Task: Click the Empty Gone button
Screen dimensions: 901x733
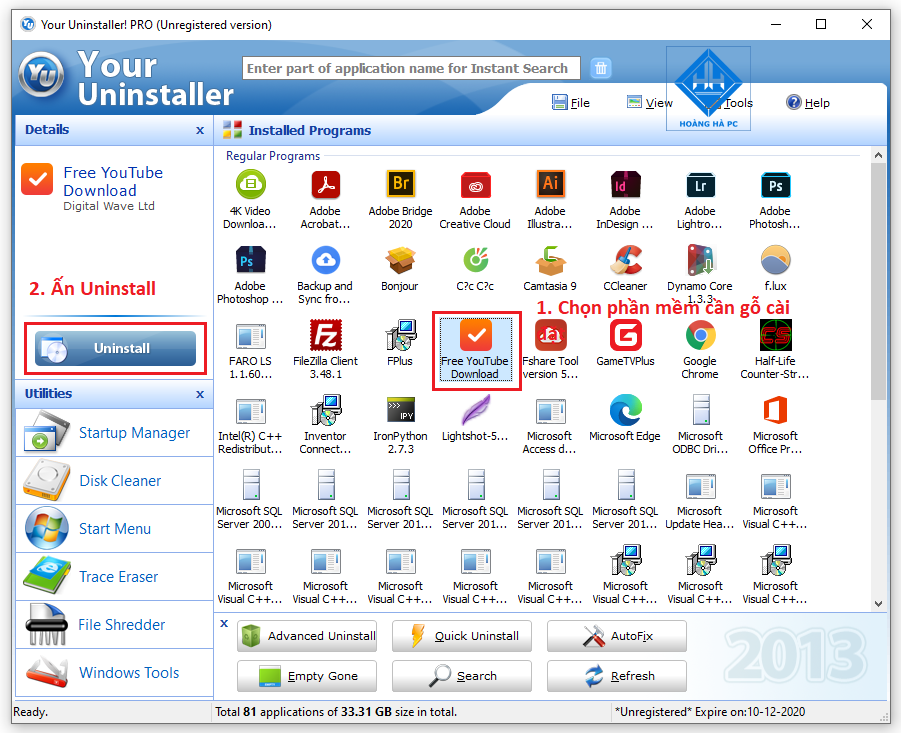Action: (306, 676)
